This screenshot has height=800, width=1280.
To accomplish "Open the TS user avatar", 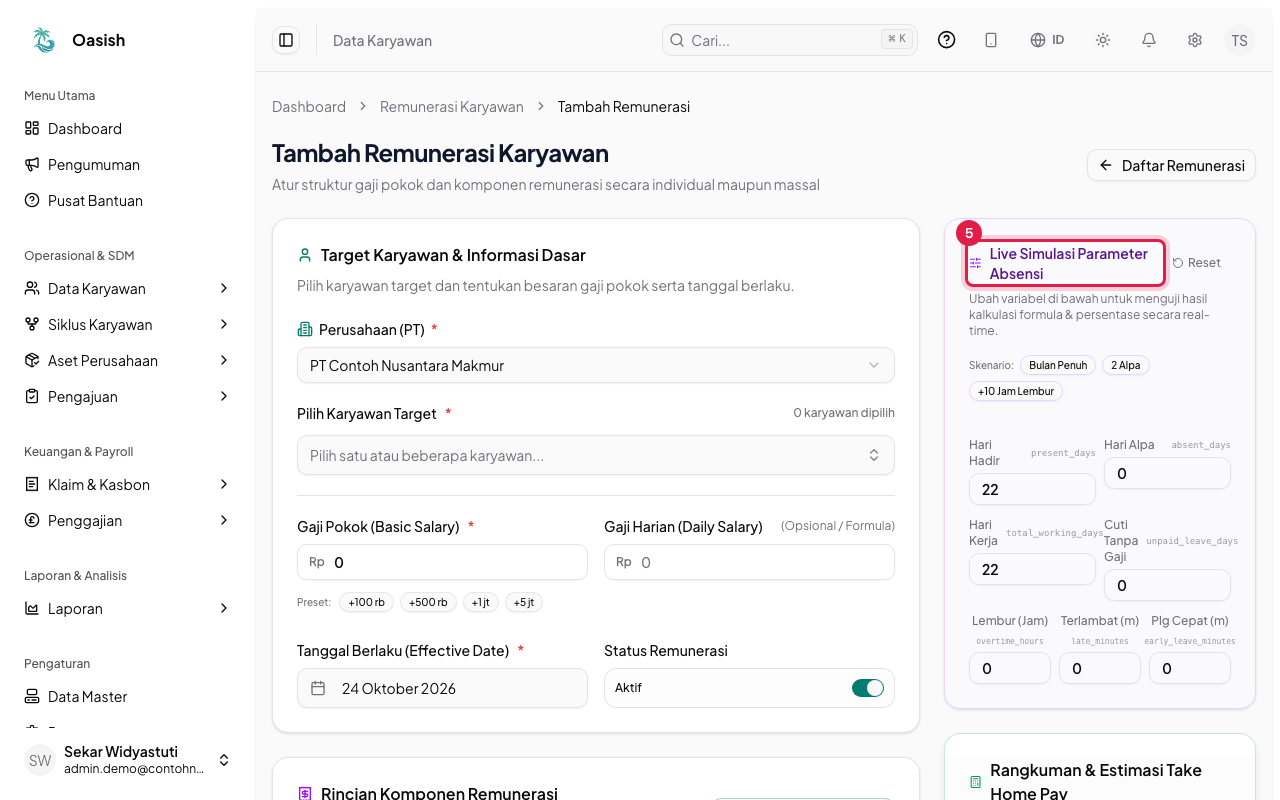I will coord(1240,40).
